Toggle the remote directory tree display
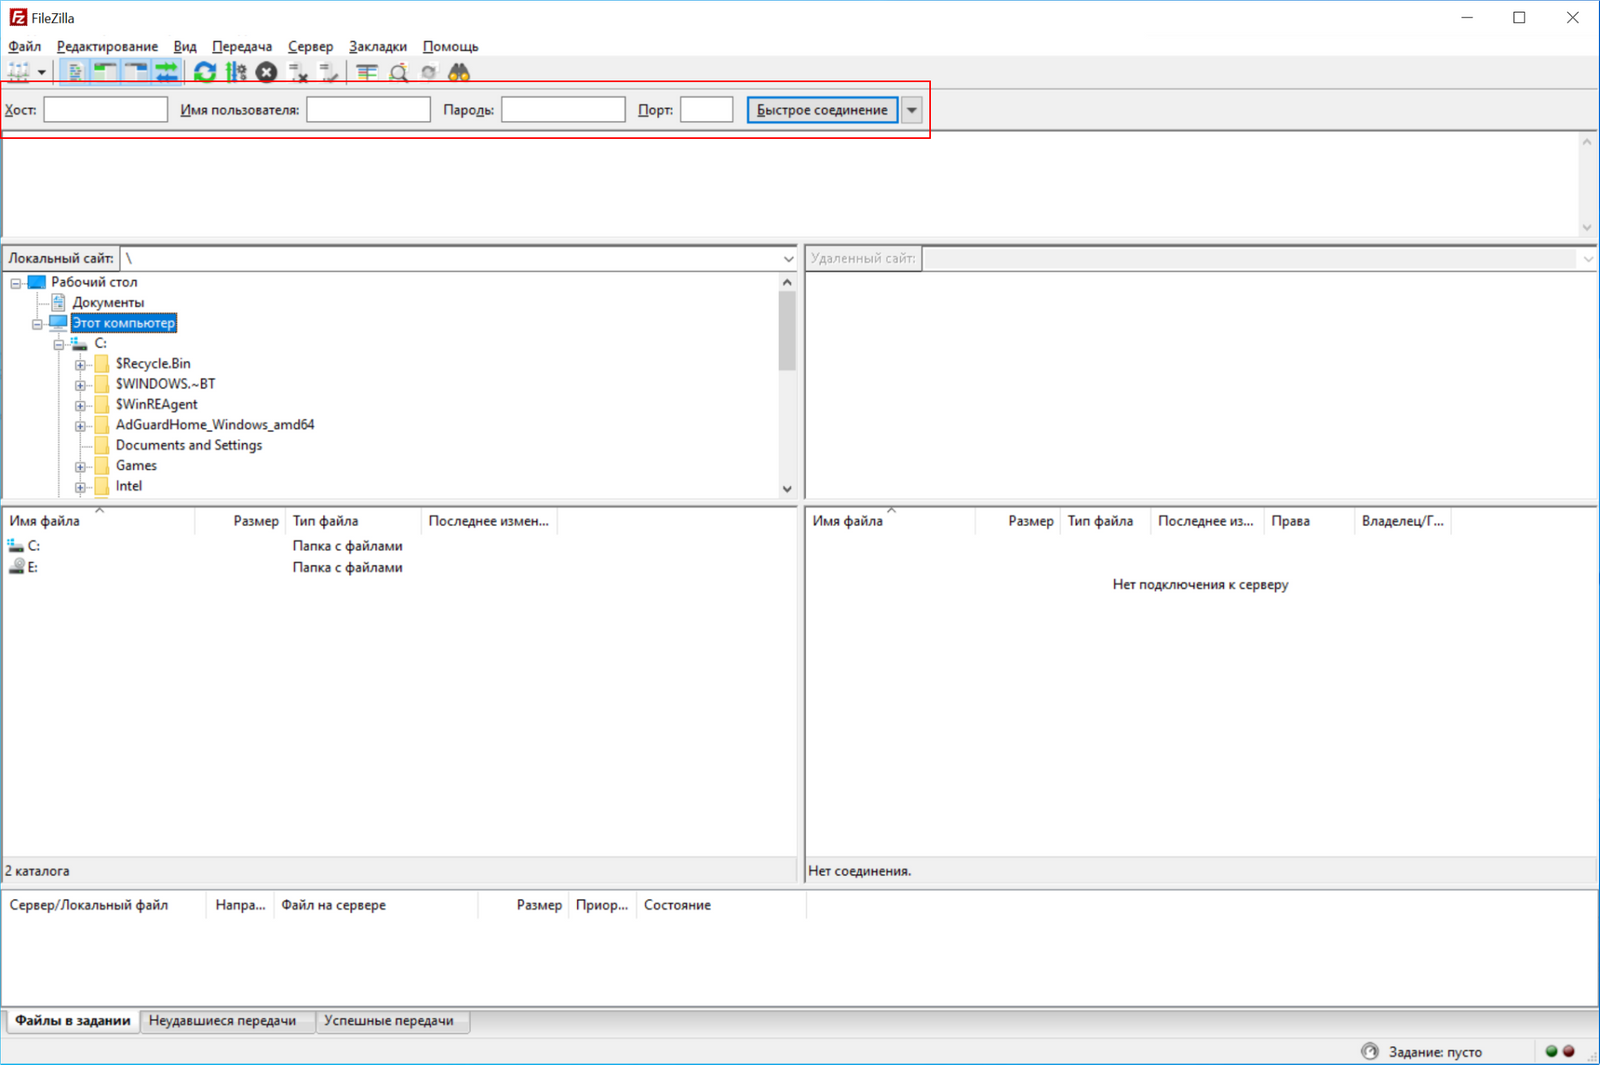 (x=136, y=72)
